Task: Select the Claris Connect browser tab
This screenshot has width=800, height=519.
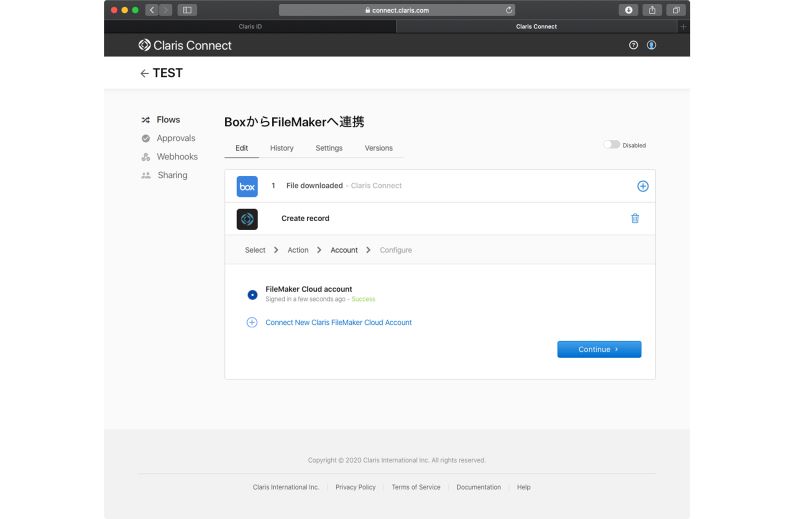Action: [x=536, y=27]
